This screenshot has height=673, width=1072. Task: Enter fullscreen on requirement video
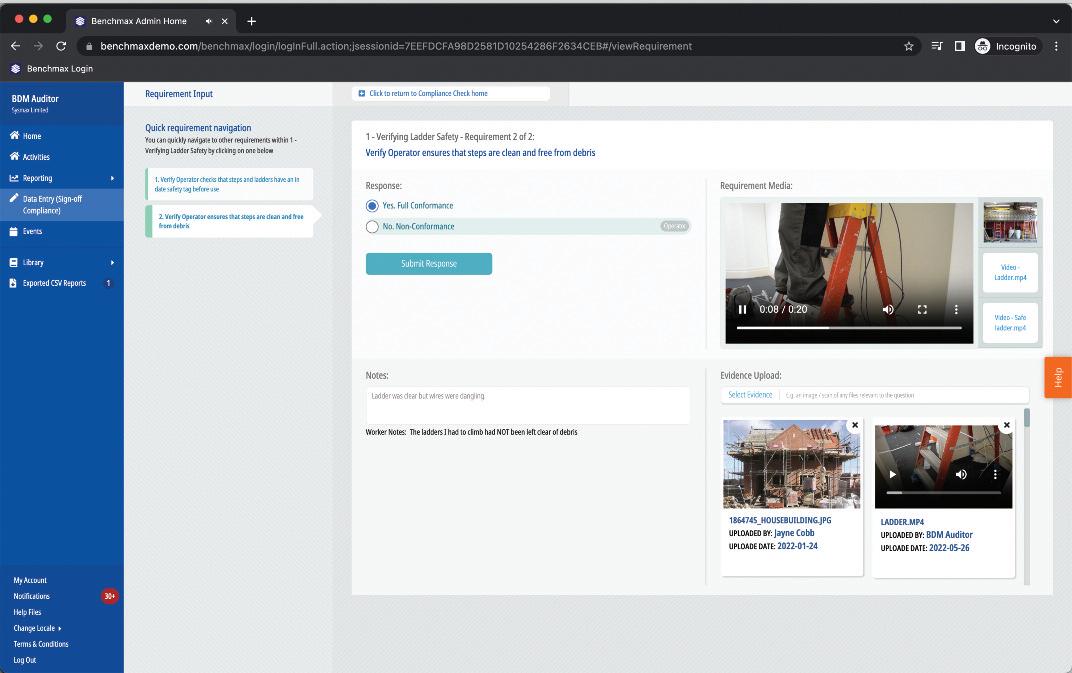922,309
